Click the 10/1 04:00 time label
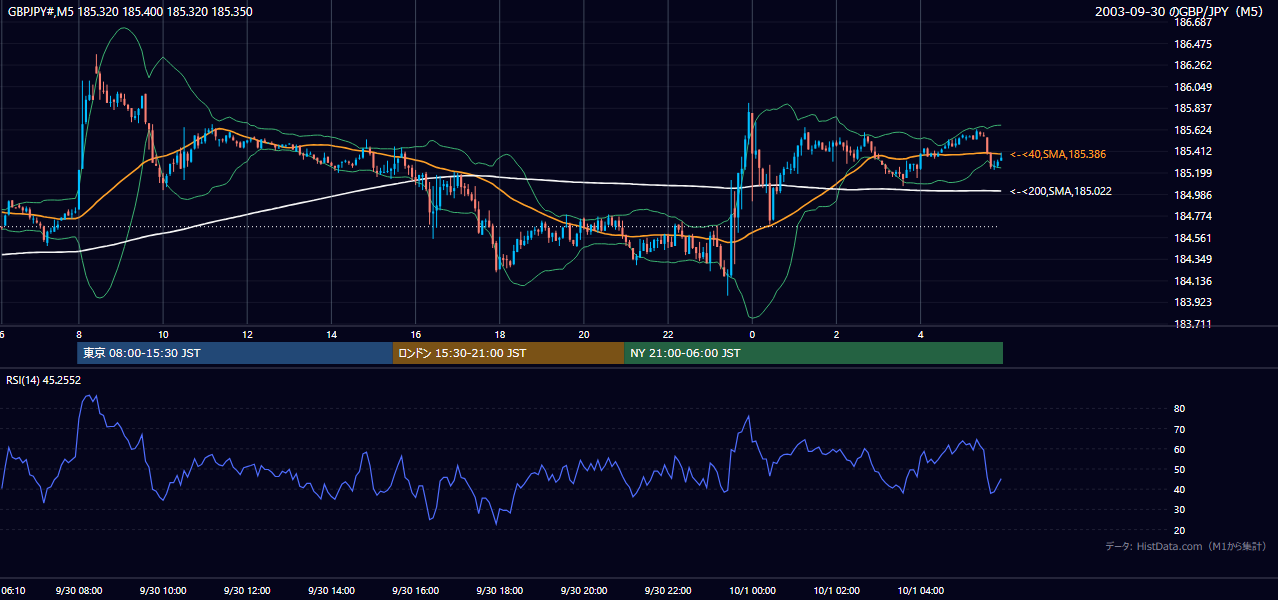1278x600 pixels. pyautogui.click(x=921, y=591)
